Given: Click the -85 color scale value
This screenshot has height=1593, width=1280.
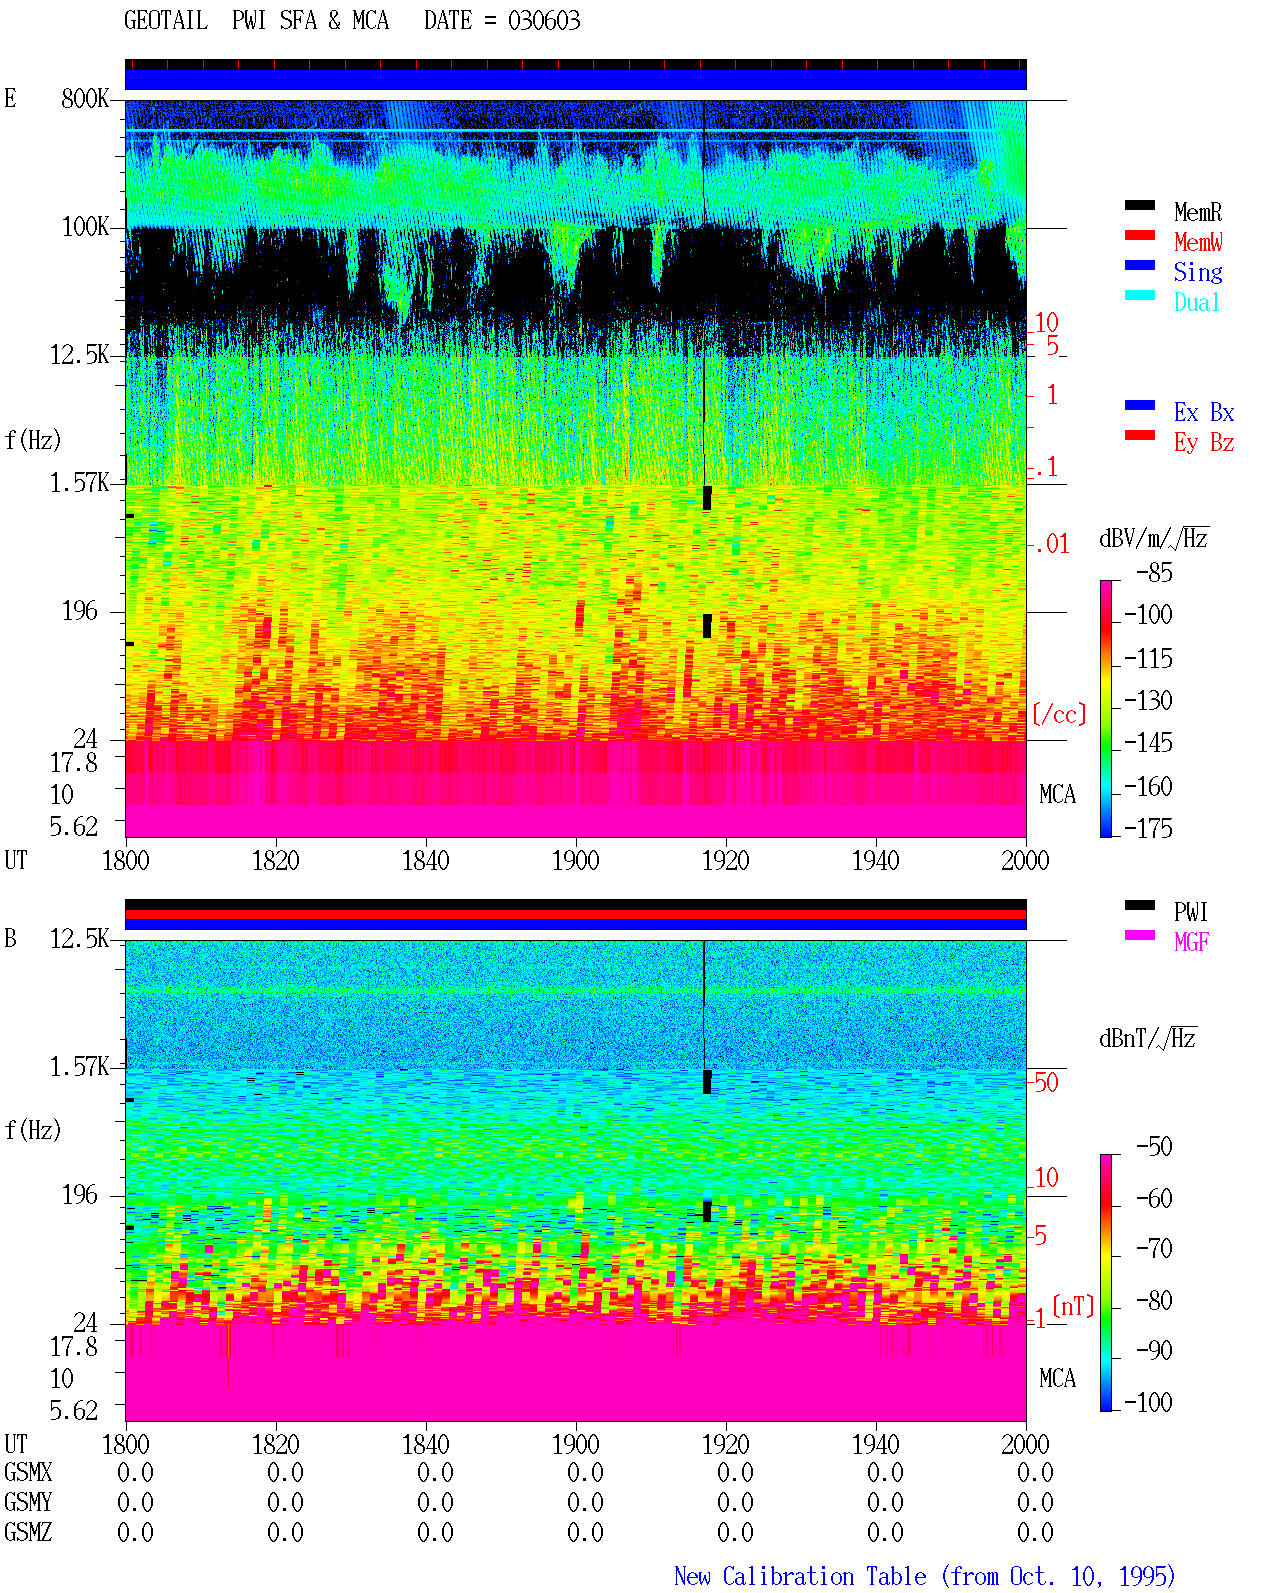Looking at the screenshot, I should (x=1154, y=574).
